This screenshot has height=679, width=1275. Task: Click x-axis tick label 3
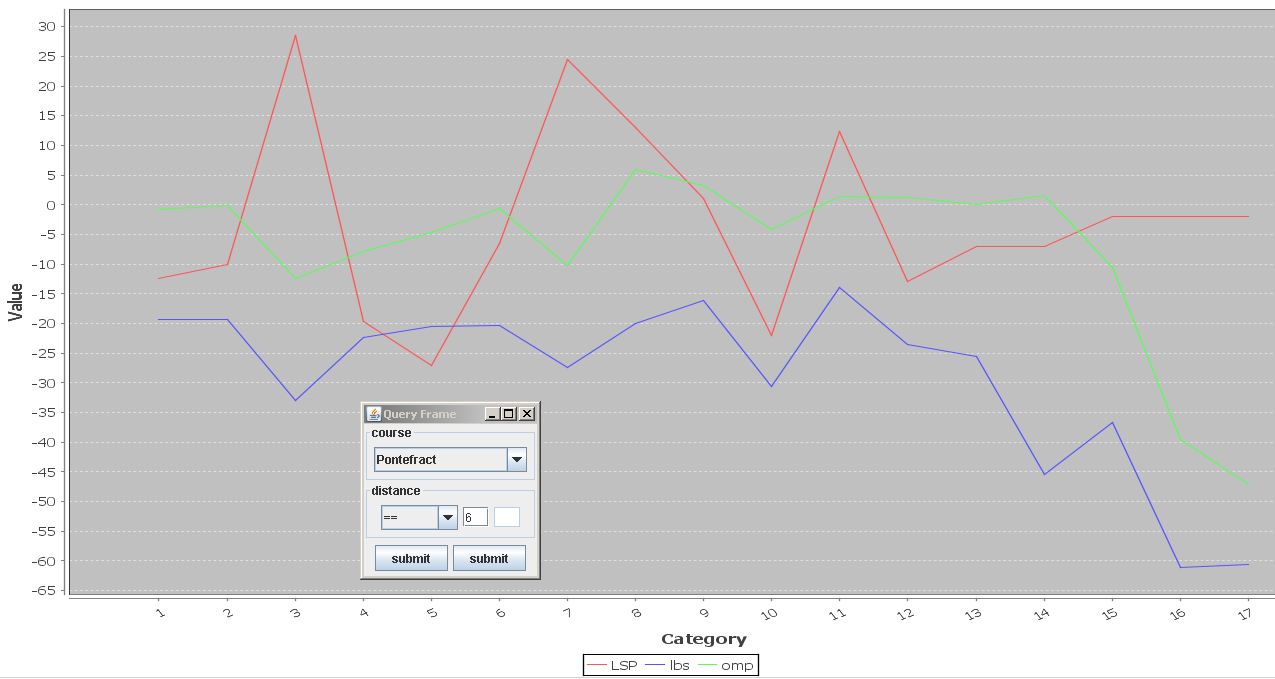pyautogui.click(x=295, y=611)
